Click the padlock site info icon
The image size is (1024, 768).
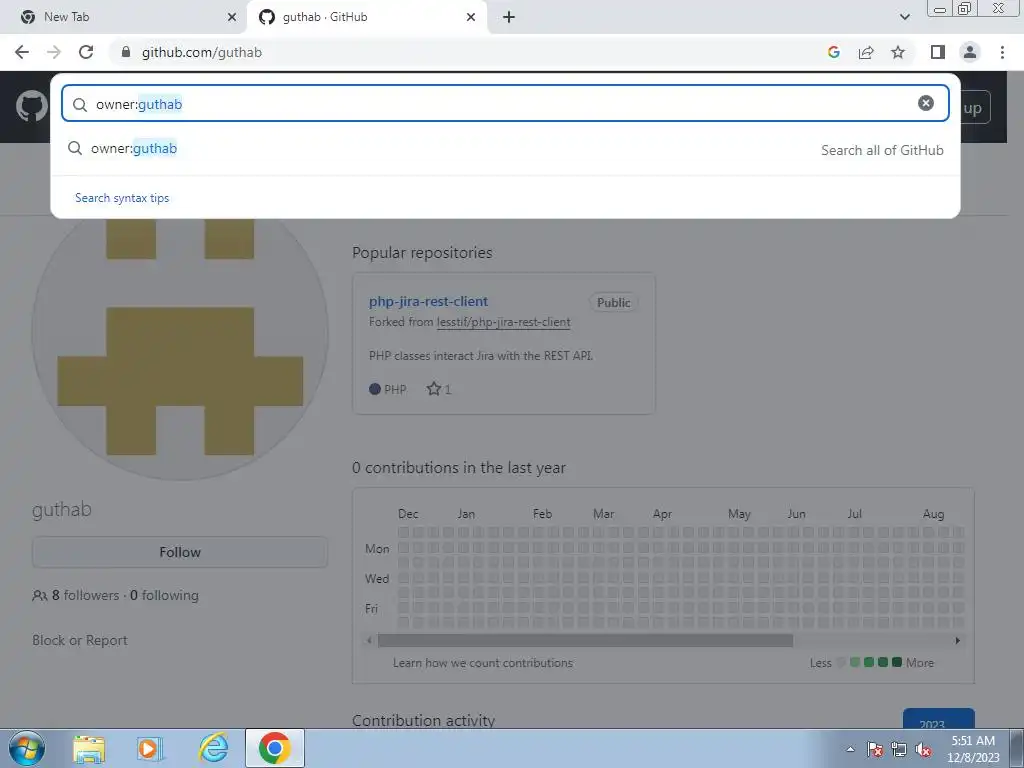[x=126, y=52]
